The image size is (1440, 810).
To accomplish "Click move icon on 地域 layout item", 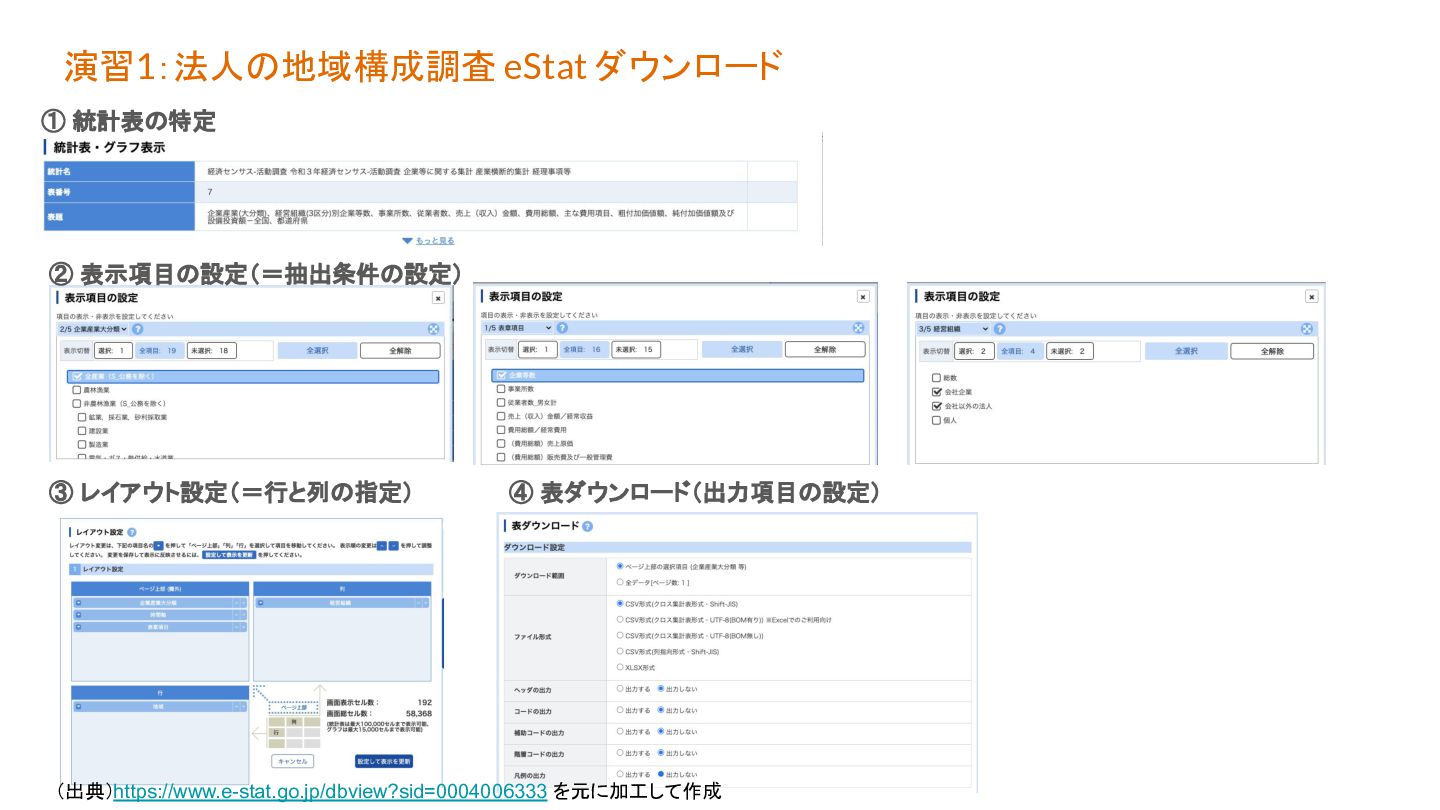I will tap(78, 707).
